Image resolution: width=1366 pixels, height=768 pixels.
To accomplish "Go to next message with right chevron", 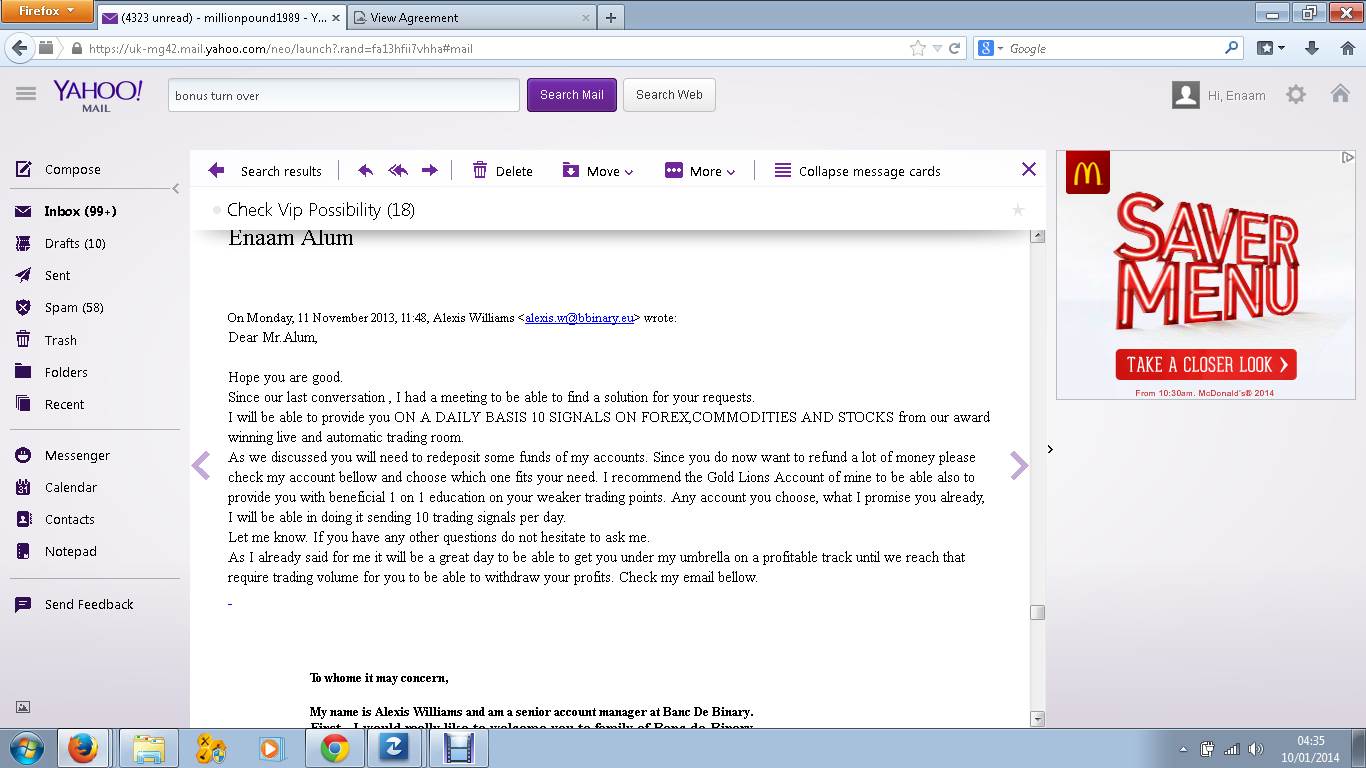I will (1019, 465).
